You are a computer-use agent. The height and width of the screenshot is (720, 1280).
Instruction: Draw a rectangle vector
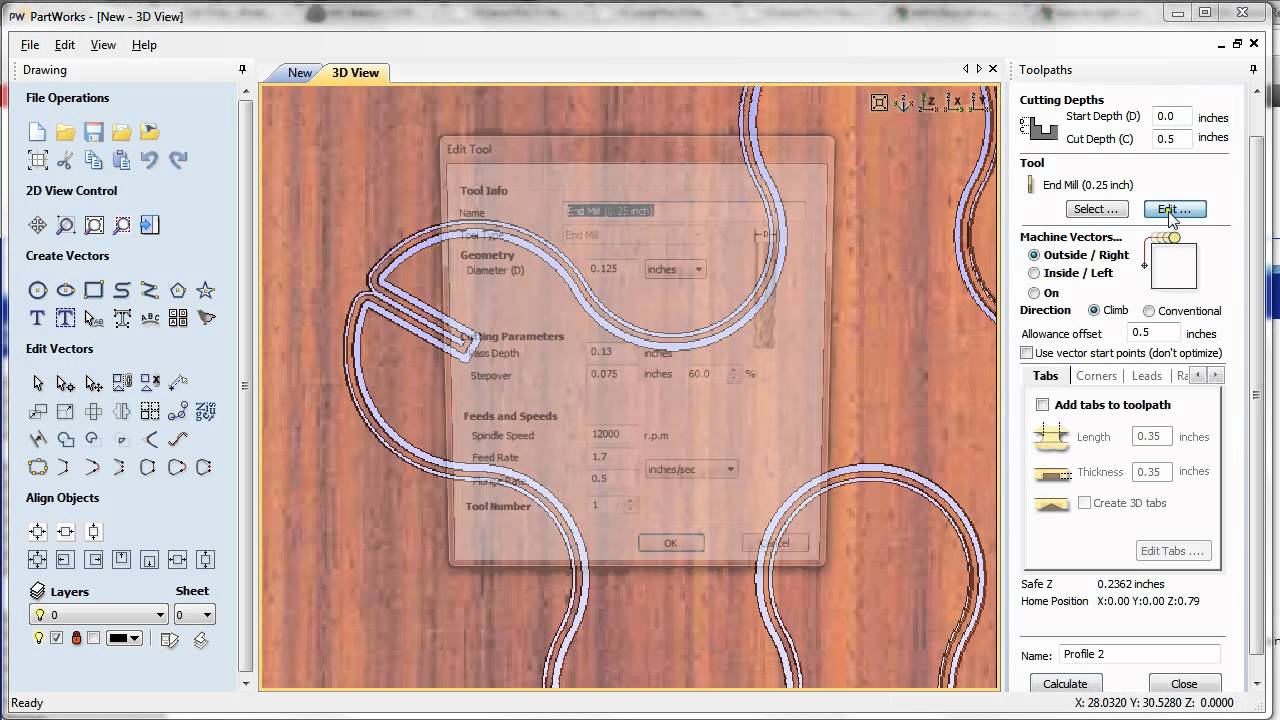(x=93, y=290)
